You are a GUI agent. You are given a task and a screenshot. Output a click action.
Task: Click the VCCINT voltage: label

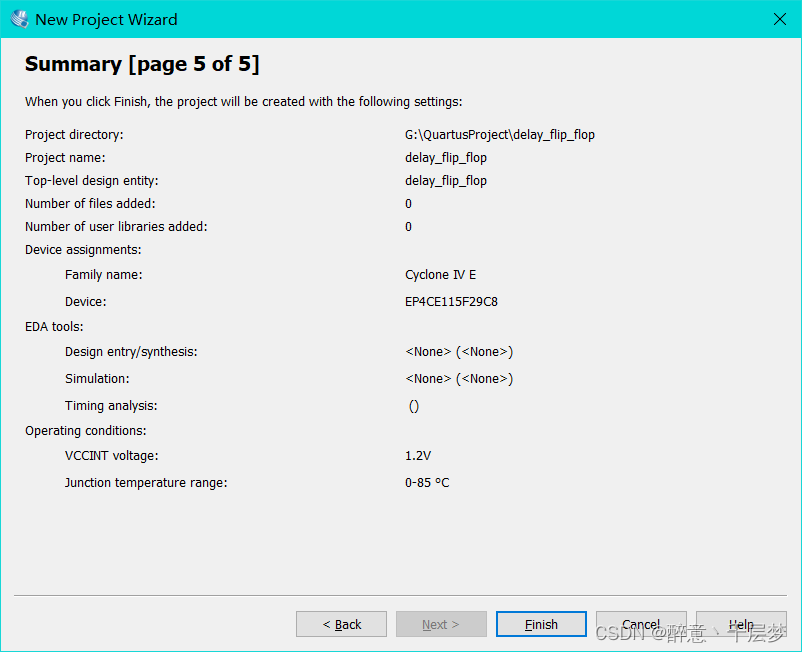112,456
